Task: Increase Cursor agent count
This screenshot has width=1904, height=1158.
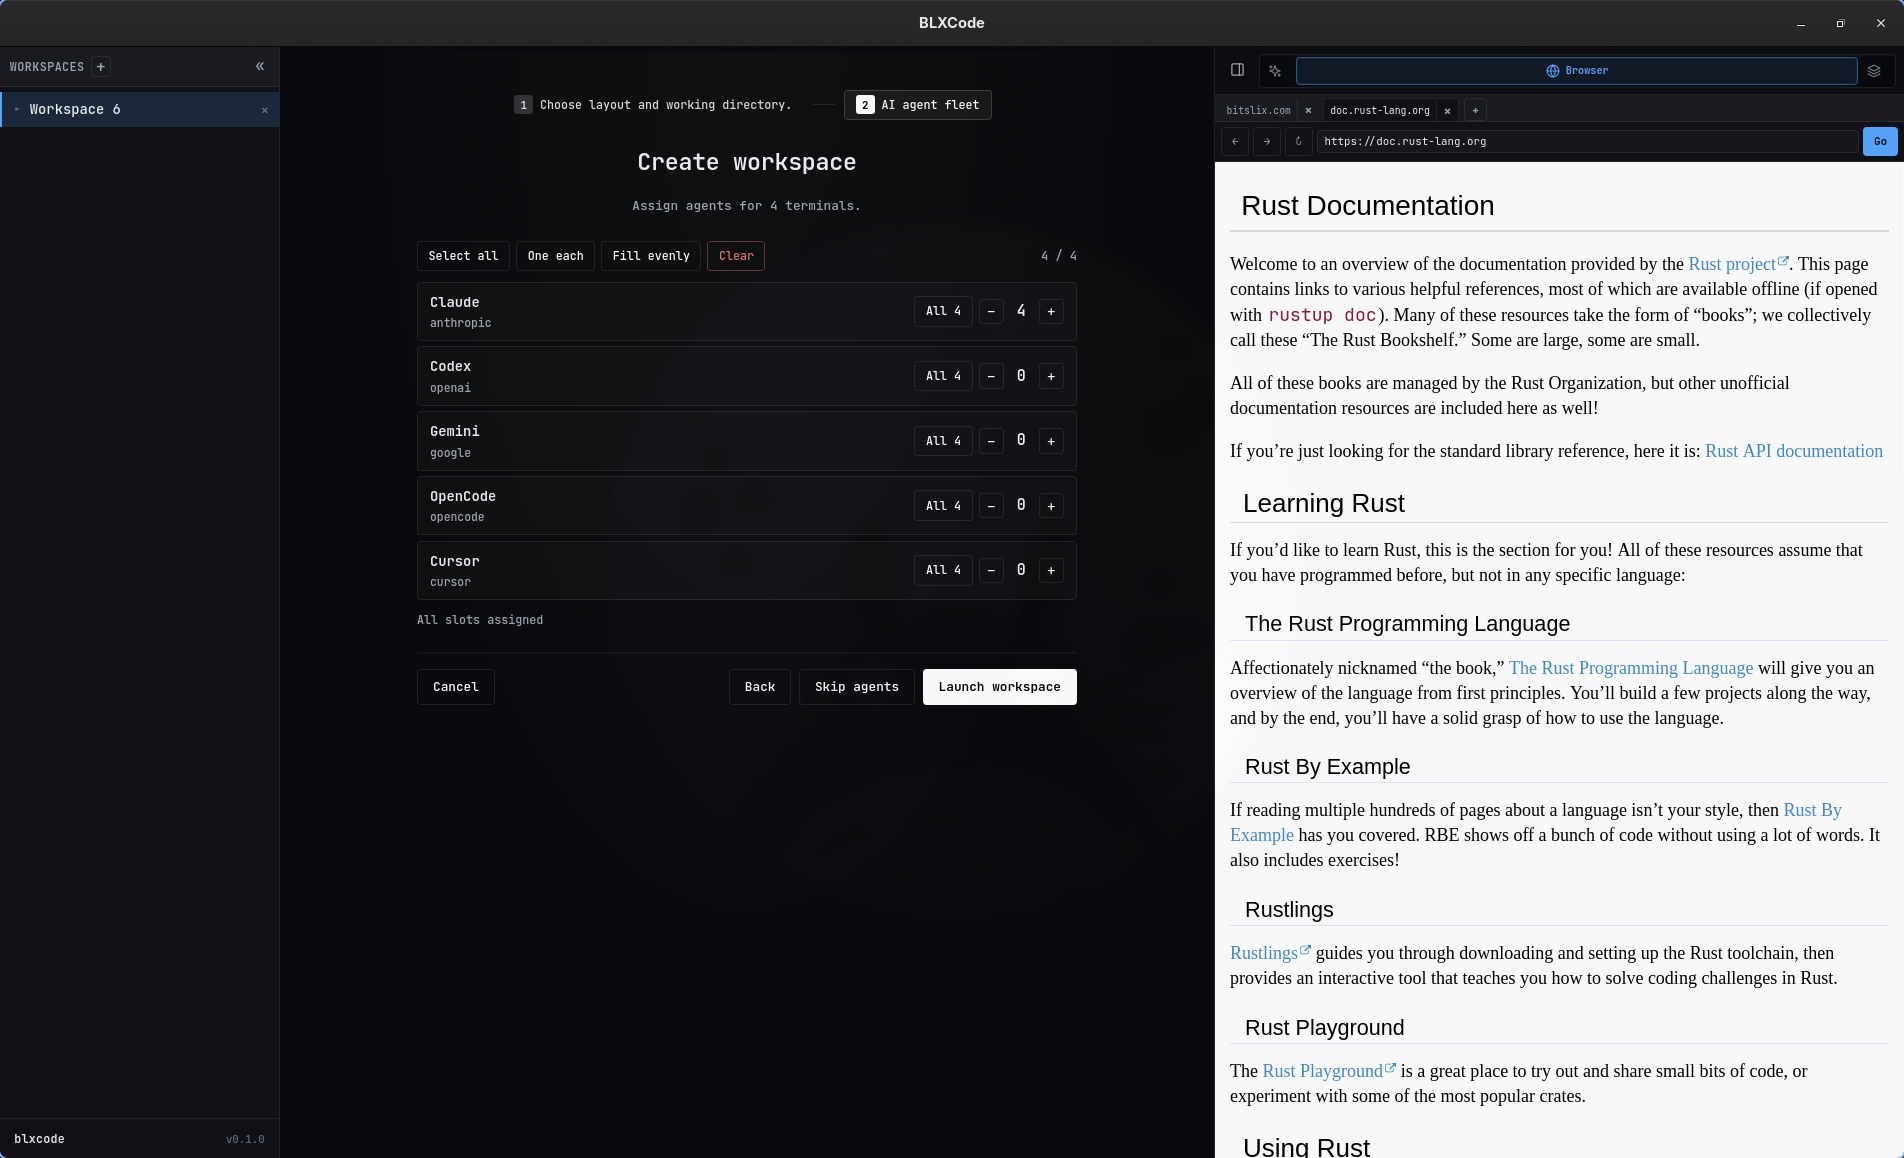Action: (1051, 570)
